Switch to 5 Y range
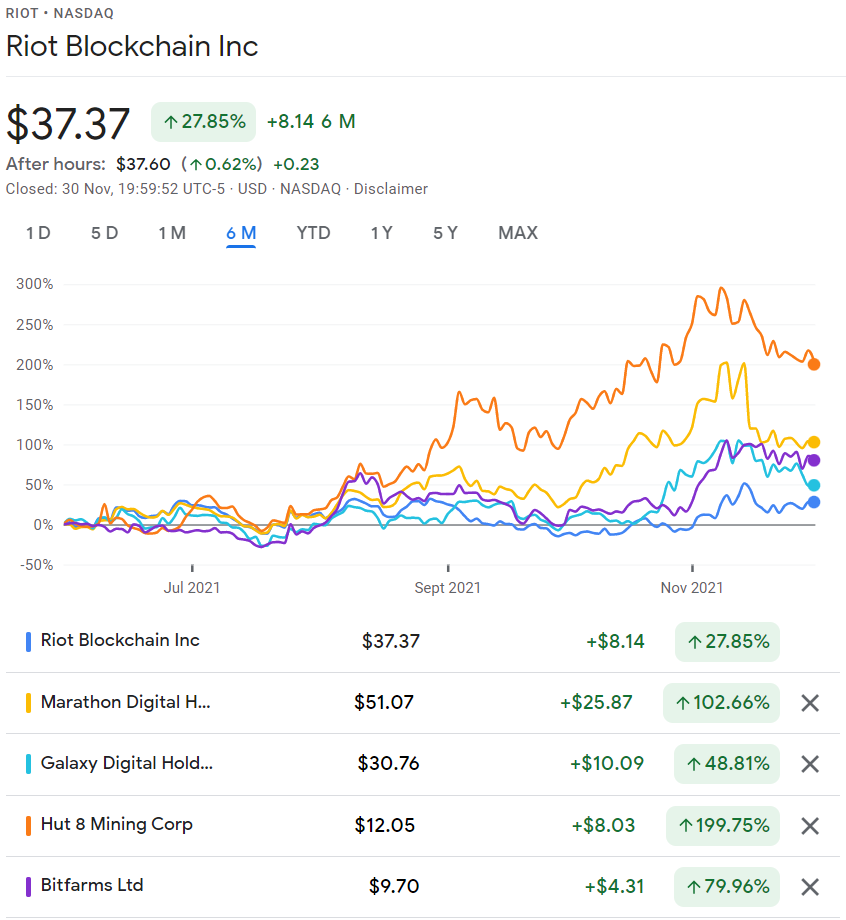Screen dimensions: 846x920 (445, 233)
